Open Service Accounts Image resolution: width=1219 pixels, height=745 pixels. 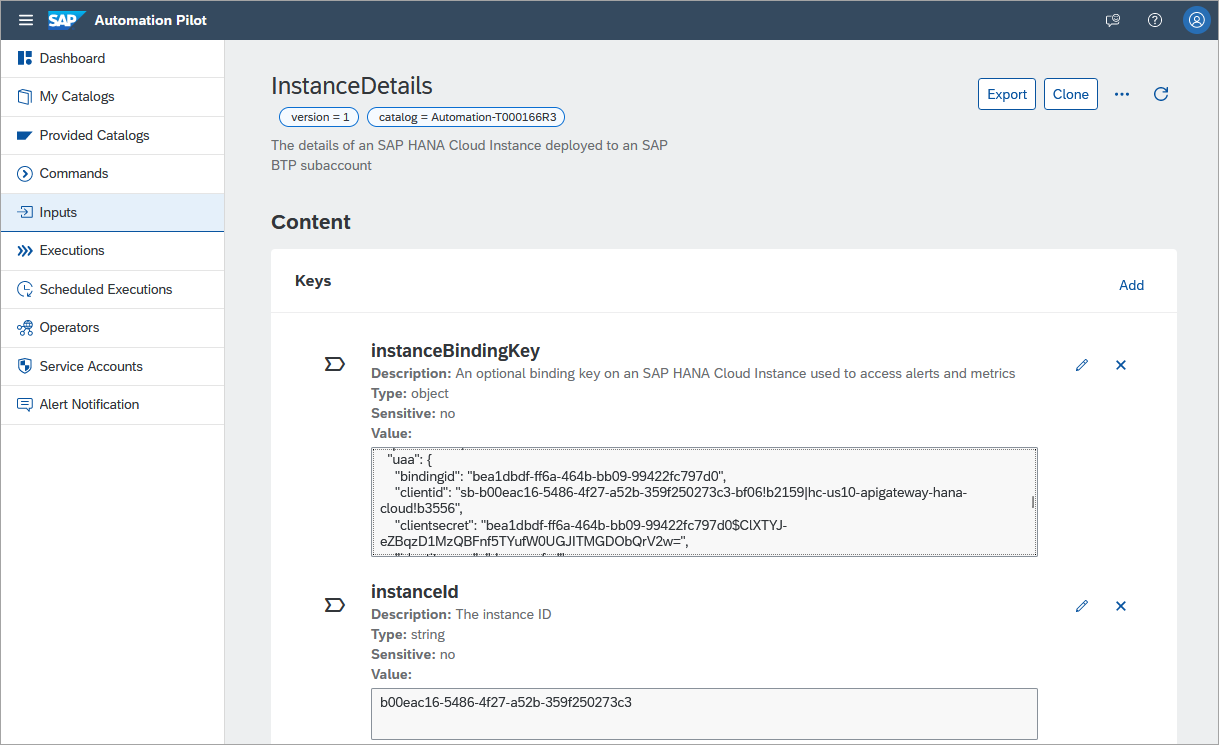112,366
